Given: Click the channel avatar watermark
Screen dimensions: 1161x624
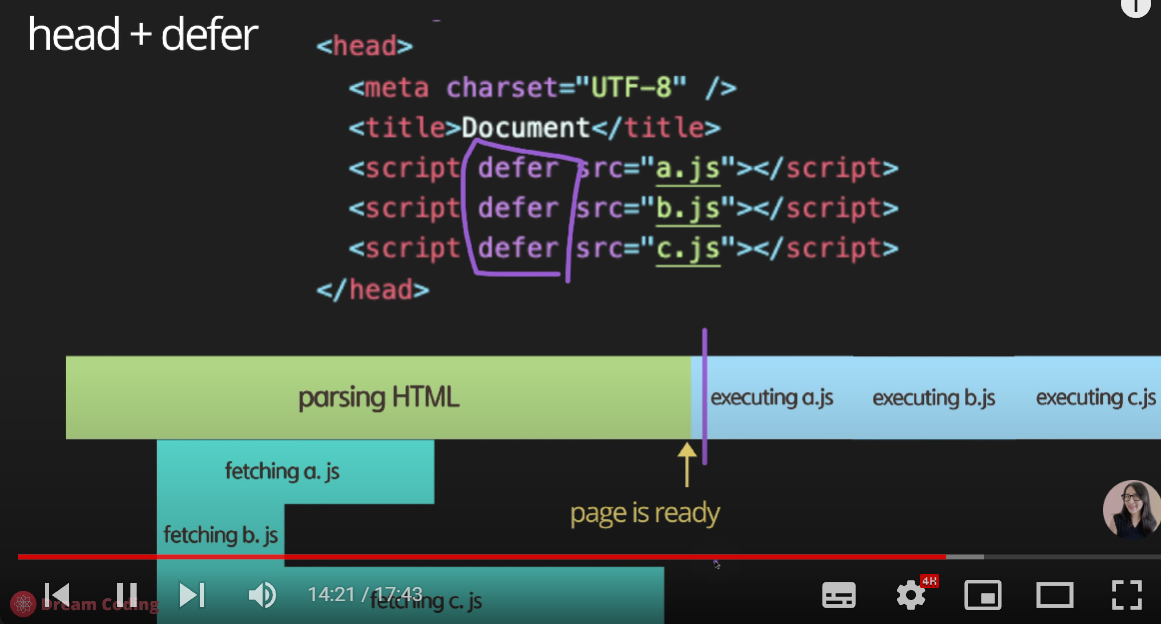Looking at the screenshot, I should (x=1131, y=509).
